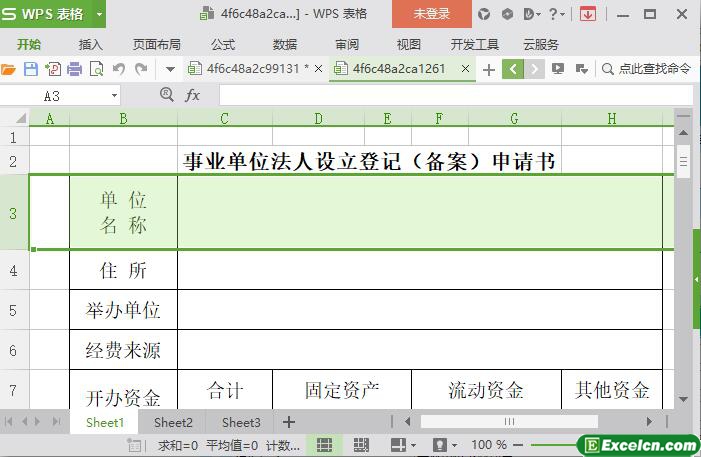Switch to Sheet2 tab

(x=173, y=422)
